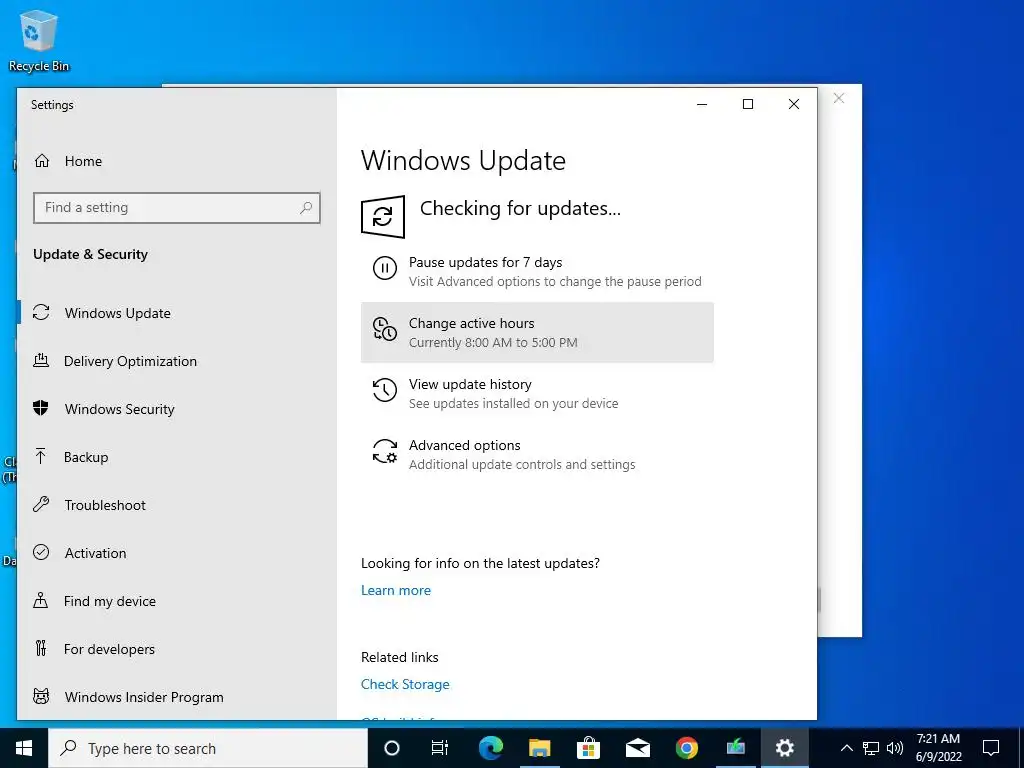Click the pause icon beside Pause updates
The image size is (1024, 768).
tap(385, 268)
